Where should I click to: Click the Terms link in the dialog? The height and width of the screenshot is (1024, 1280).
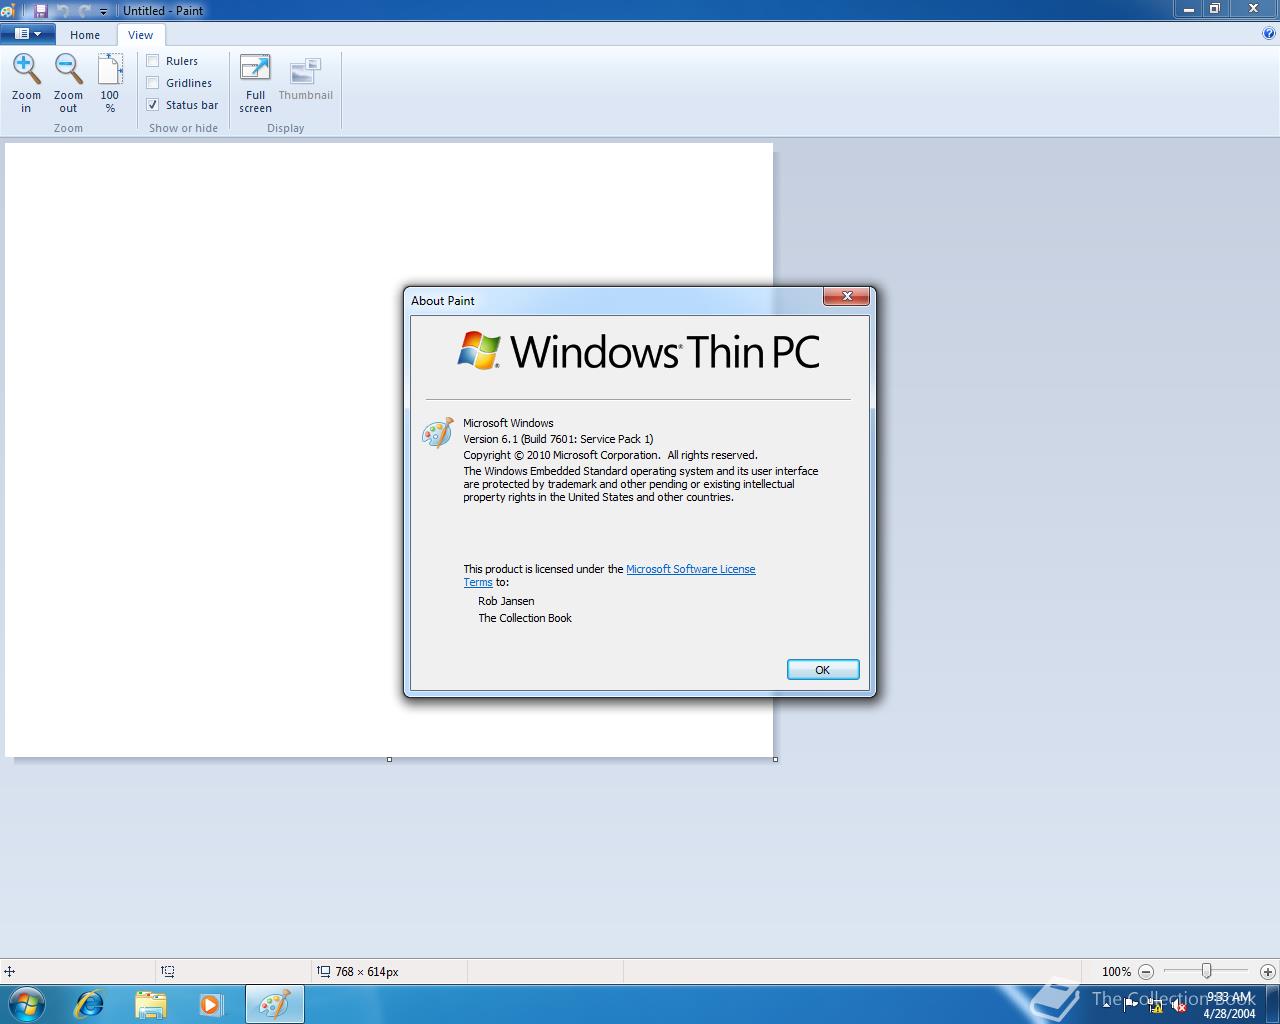coord(477,582)
